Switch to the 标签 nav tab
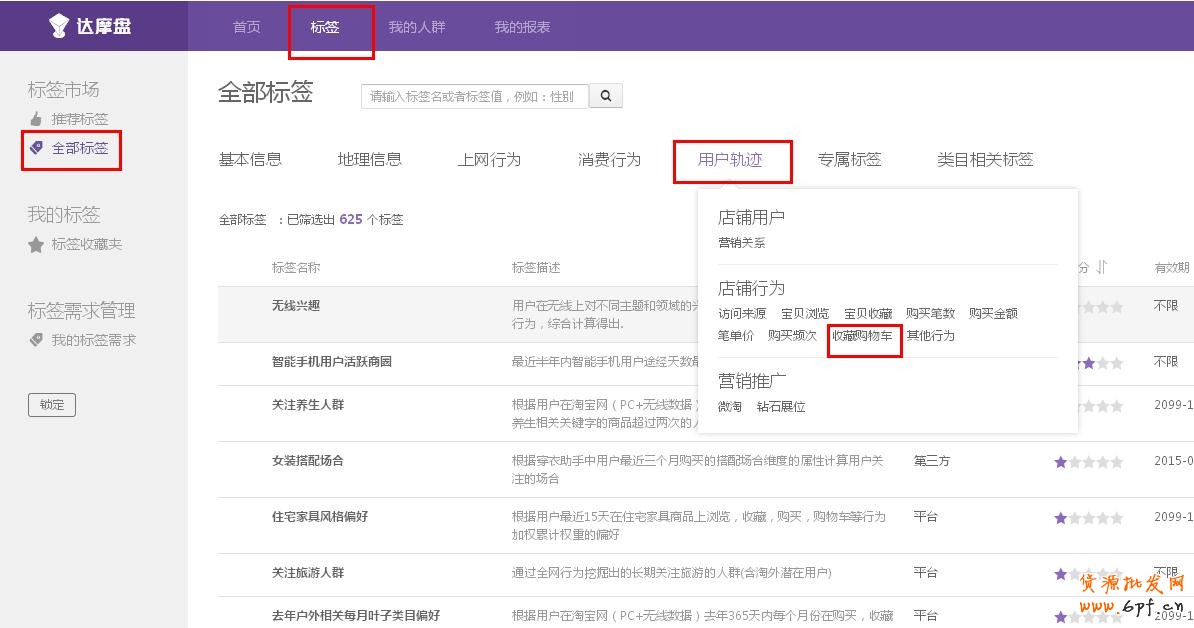This screenshot has width=1194, height=628. [x=324, y=27]
